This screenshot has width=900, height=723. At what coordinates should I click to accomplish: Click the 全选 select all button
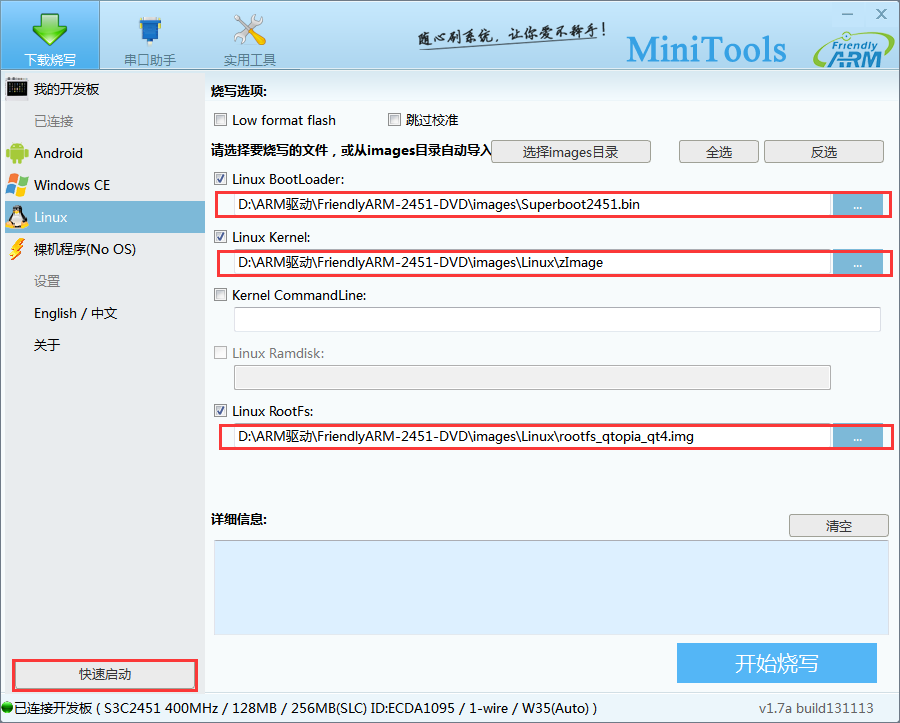(719, 152)
